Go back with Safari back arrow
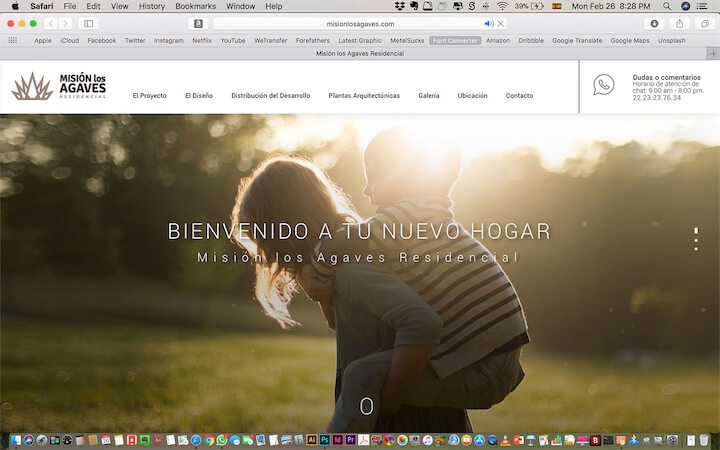This screenshot has width=720, height=450. [50, 23]
